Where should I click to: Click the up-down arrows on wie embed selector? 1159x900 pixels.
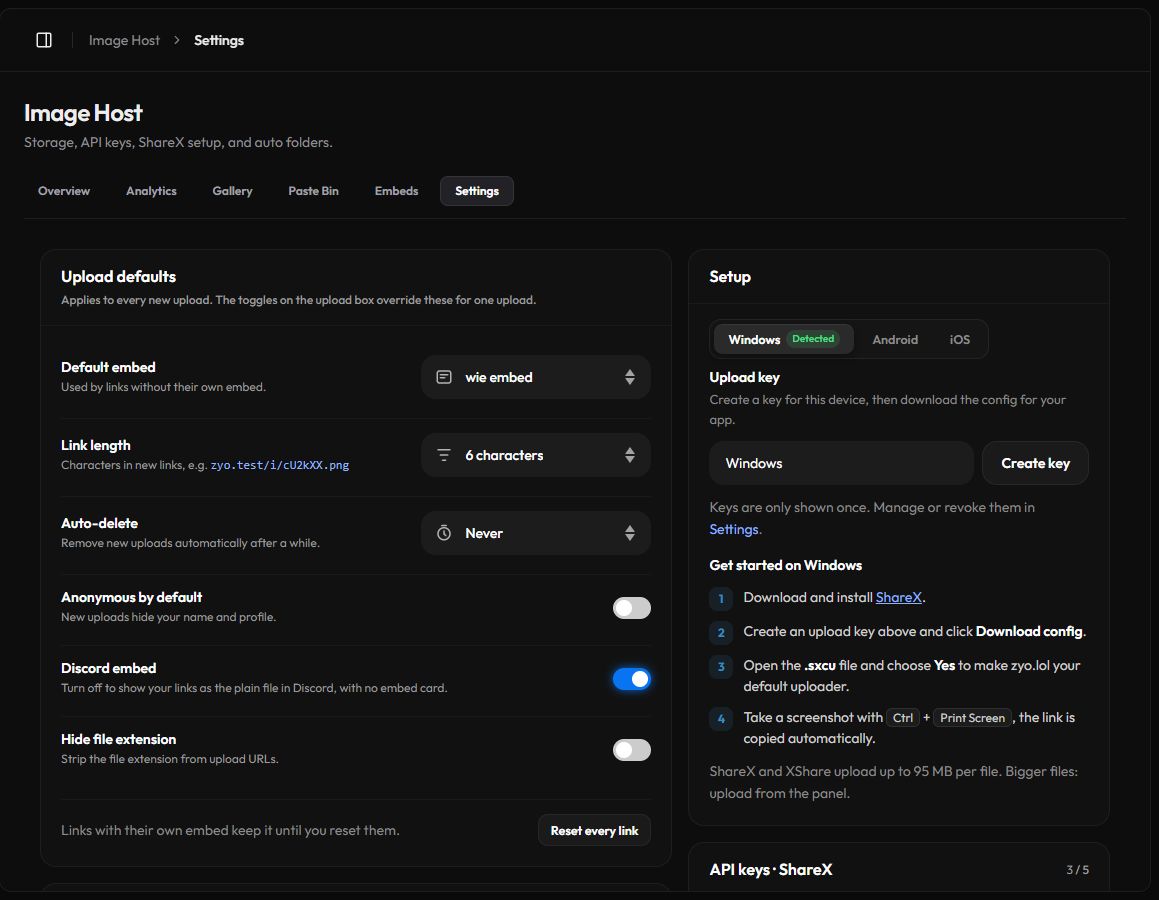tap(630, 377)
